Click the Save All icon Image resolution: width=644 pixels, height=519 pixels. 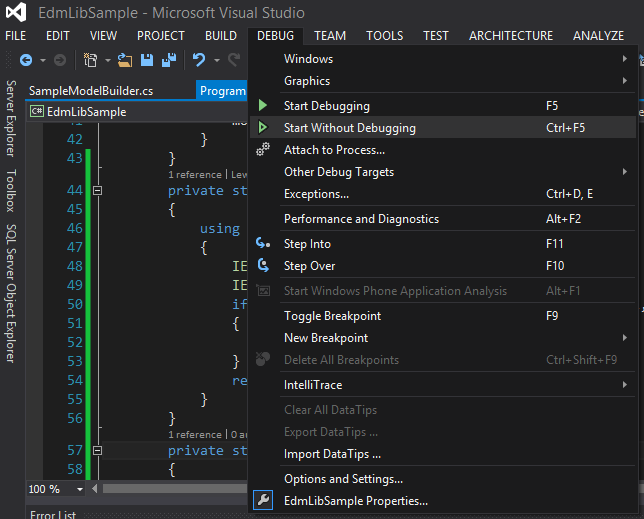169,60
